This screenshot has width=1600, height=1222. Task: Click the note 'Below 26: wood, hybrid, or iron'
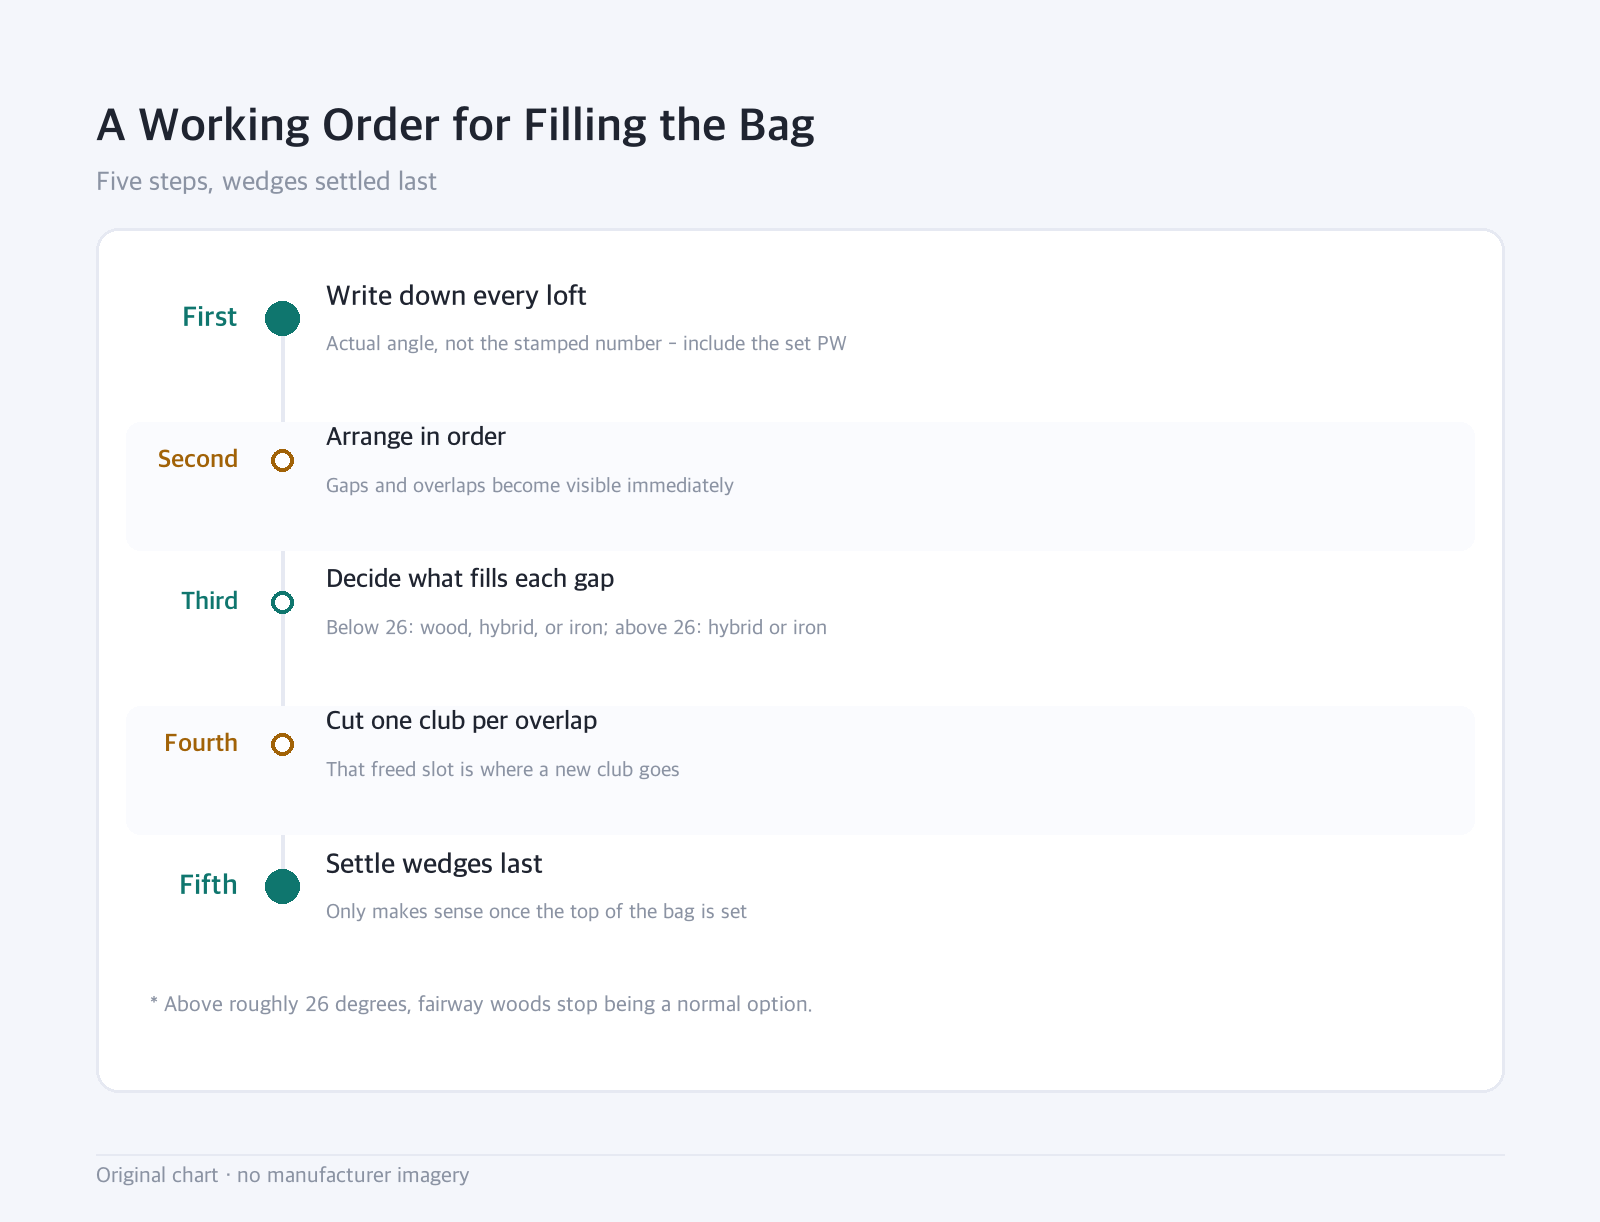click(x=465, y=628)
